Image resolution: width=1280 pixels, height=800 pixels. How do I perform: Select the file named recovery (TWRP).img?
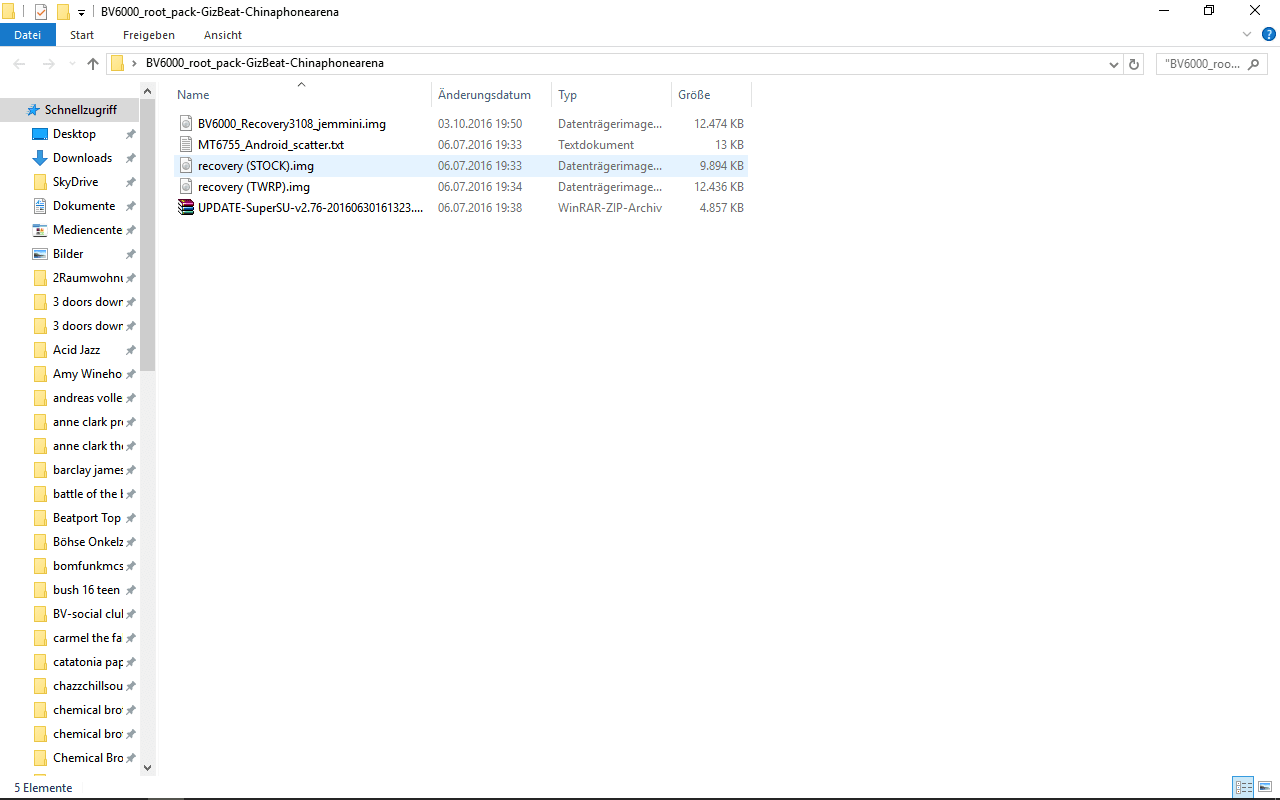click(254, 187)
